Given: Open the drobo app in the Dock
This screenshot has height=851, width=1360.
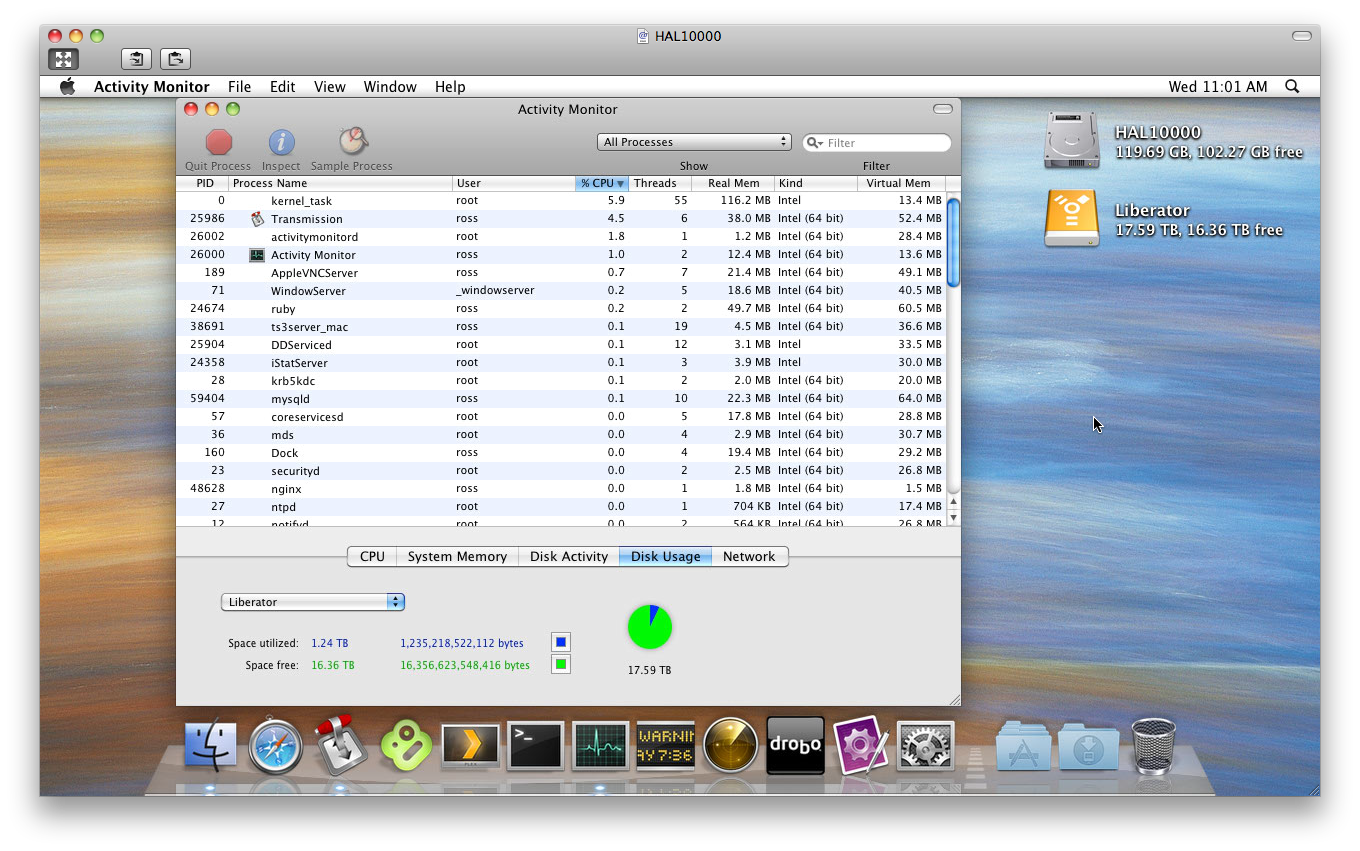Looking at the screenshot, I should pos(795,745).
